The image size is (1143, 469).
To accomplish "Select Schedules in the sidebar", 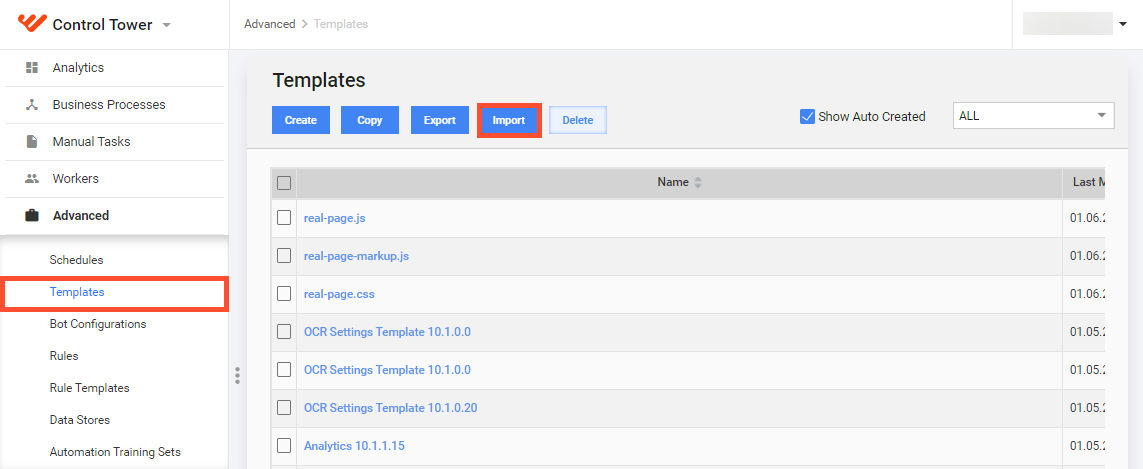I will click(77, 260).
